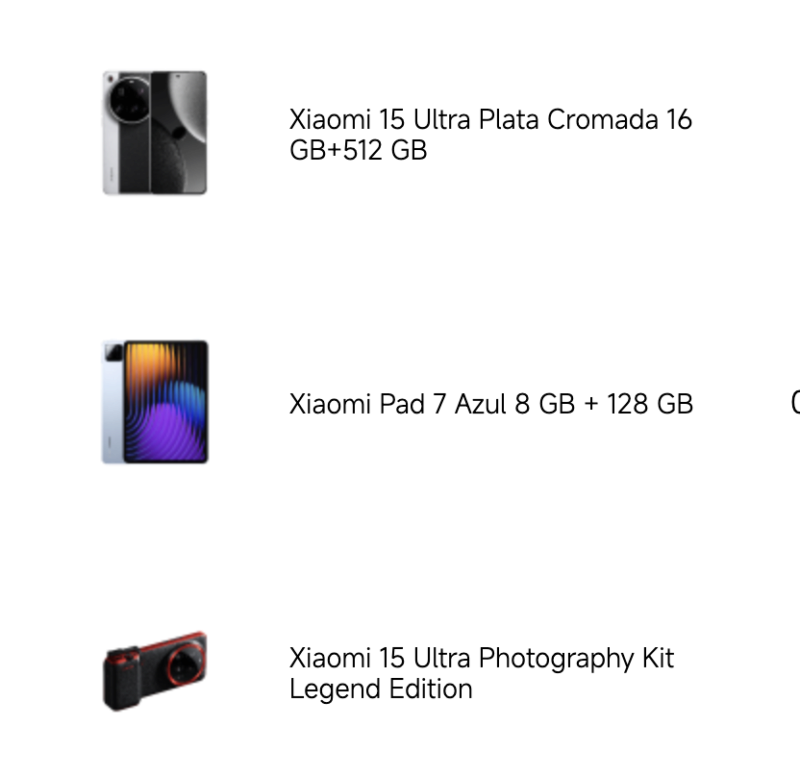Click the Xiaomi 15 Ultra Photography Kit title
Screen dimensions: 800x777
(x=482, y=673)
